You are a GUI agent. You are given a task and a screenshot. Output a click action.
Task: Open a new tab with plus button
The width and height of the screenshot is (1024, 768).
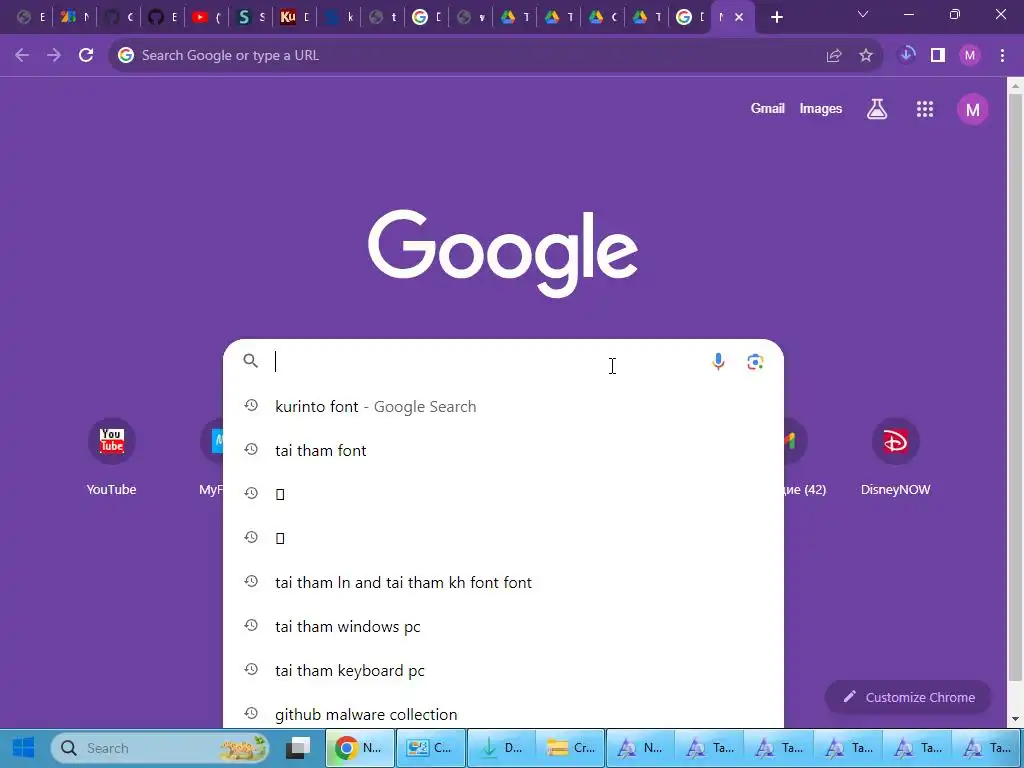tap(776, 18)
